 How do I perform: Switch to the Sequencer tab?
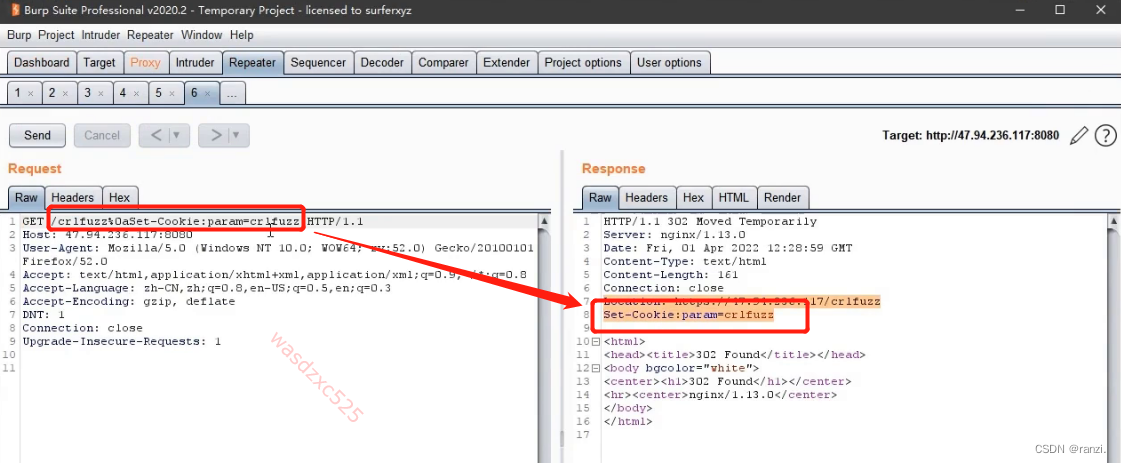(x=318, y=62)
